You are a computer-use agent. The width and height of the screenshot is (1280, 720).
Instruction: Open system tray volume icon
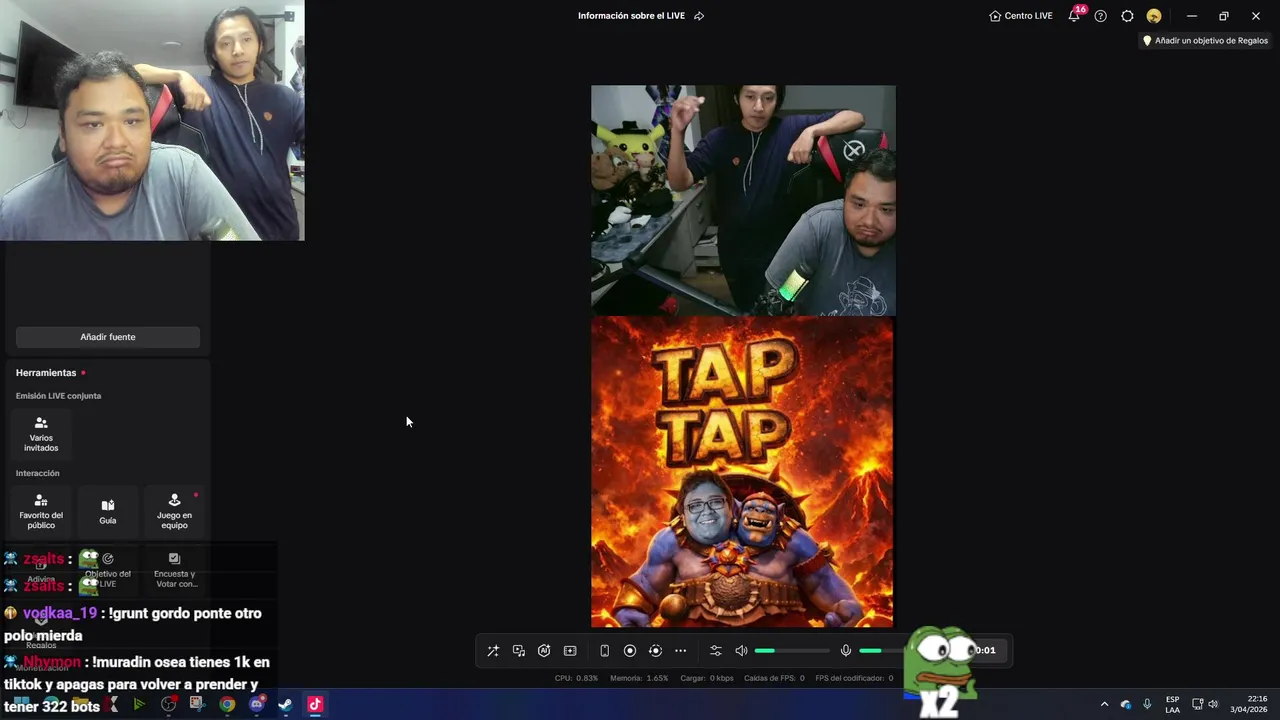(1213, 704)
